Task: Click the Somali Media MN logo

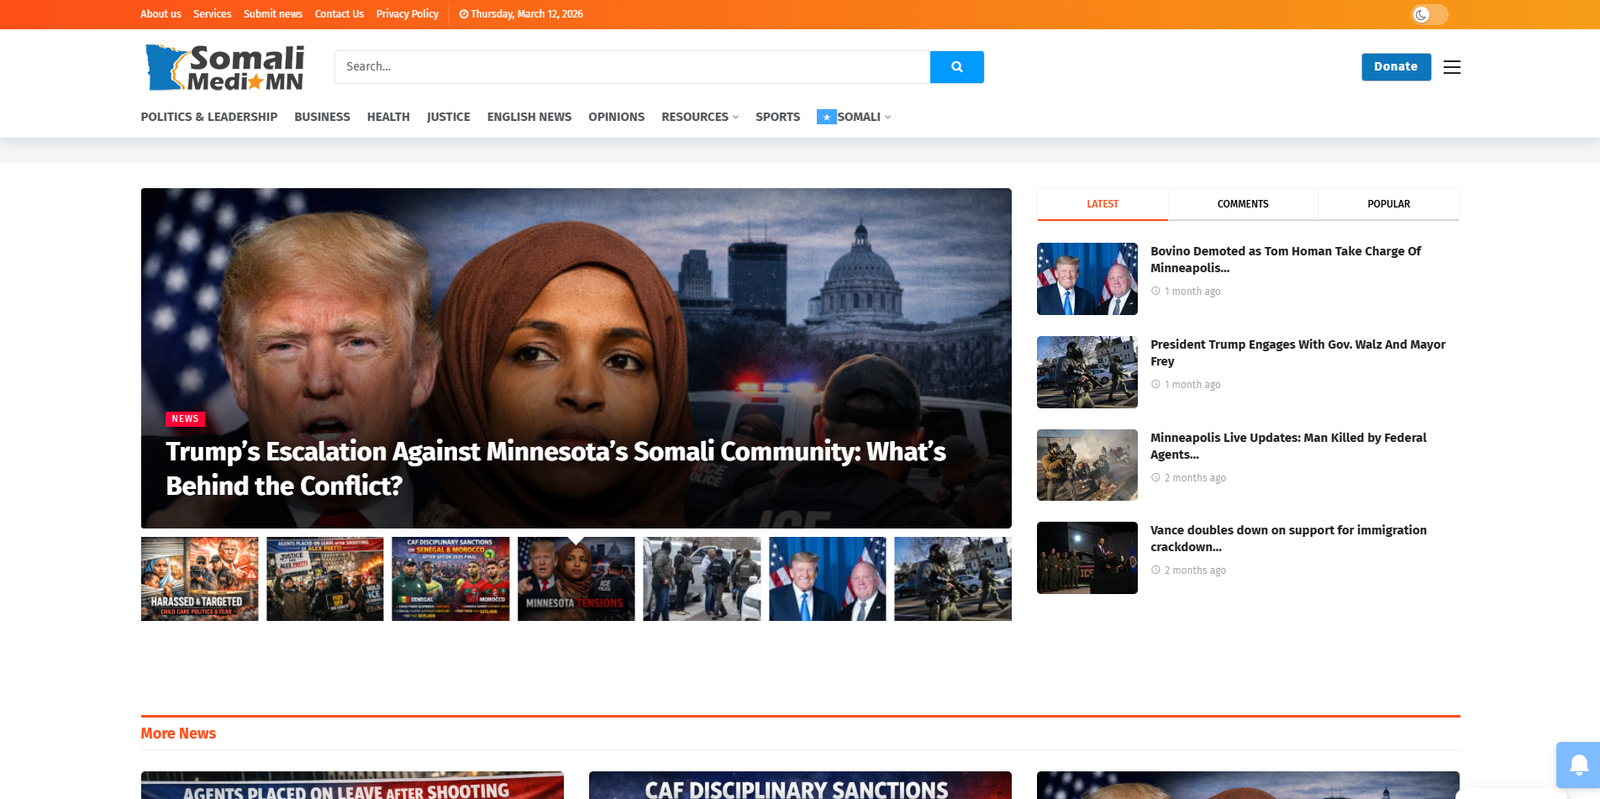Action: (x=225, y=67)
